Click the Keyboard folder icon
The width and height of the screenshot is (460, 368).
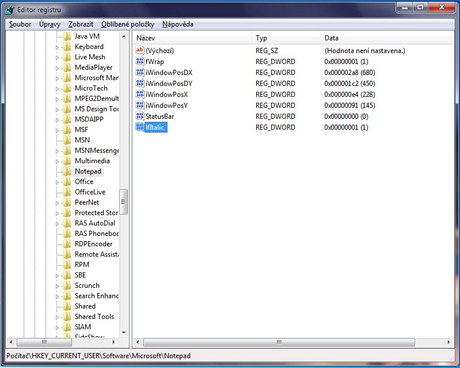point(67,47)
